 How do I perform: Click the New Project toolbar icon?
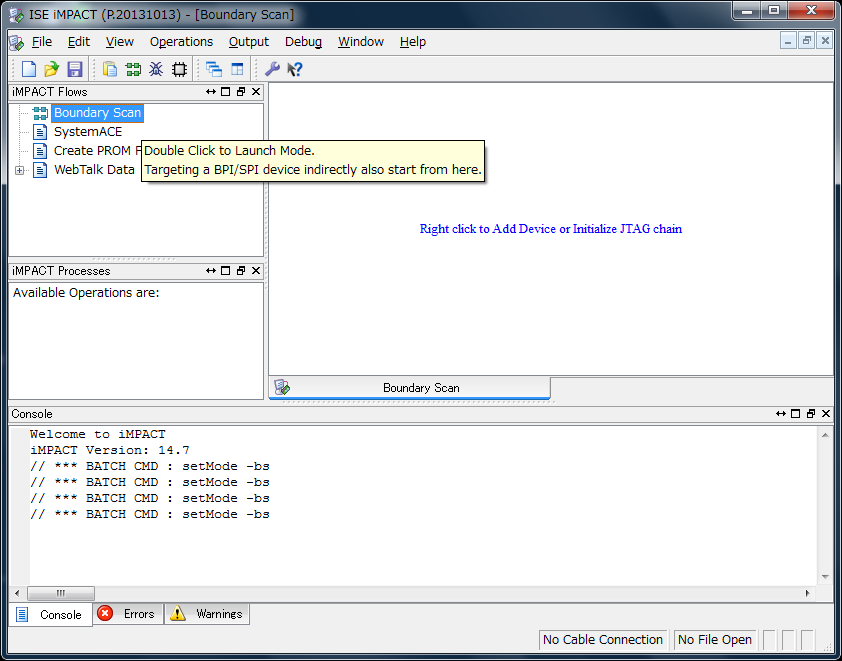coord(29,69)
